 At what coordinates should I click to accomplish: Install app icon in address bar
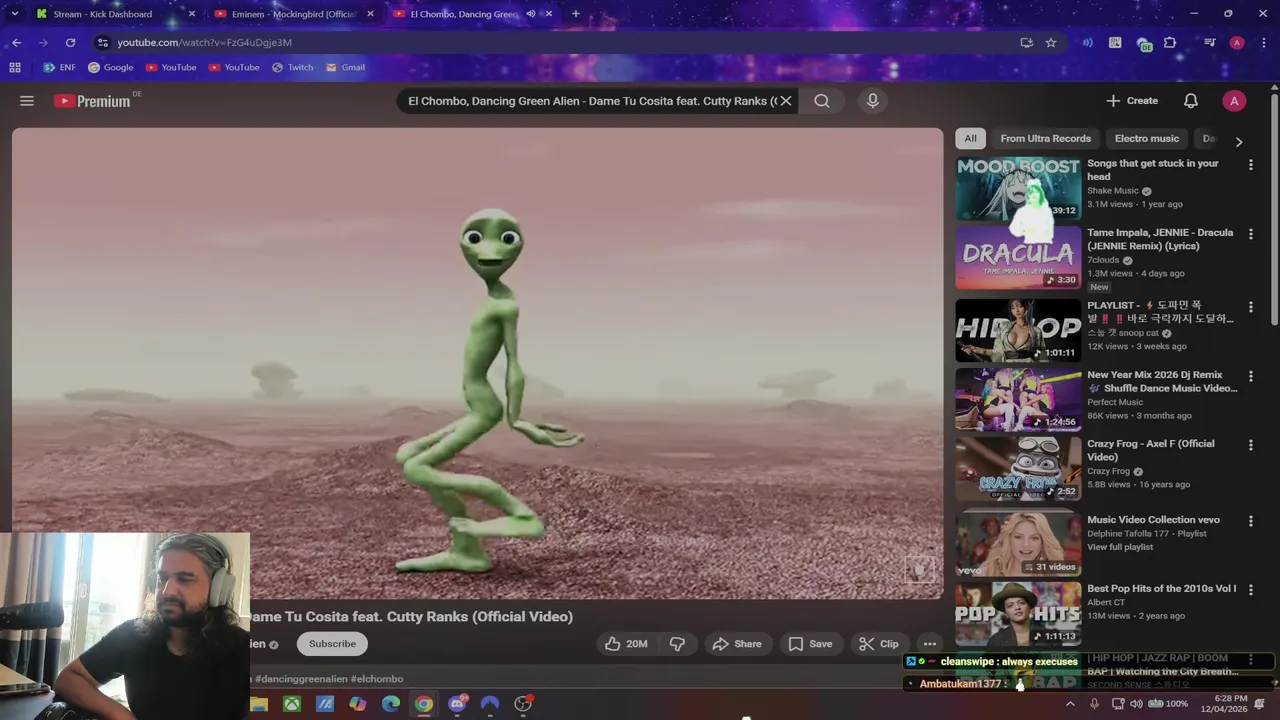1027,43
